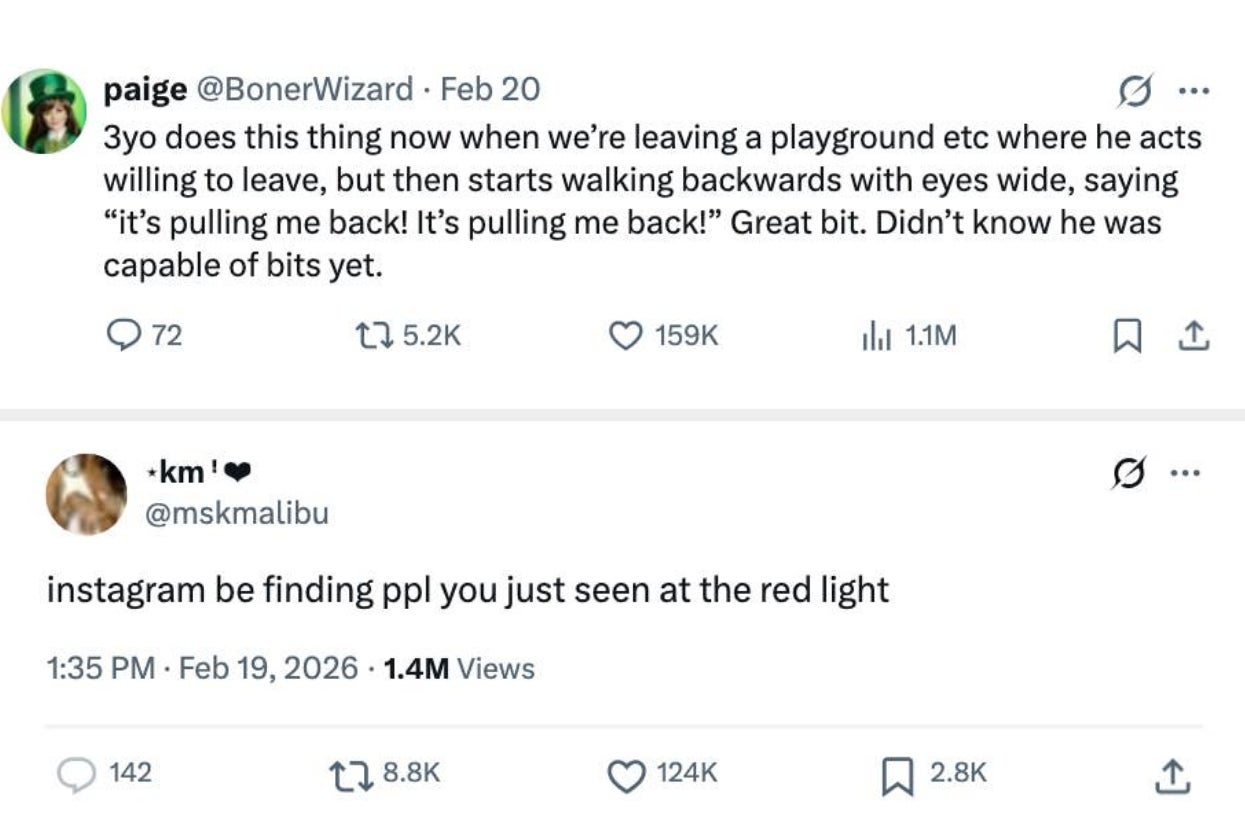The image size is (1245, 830).
Task: Like km's tweet with 124K likes
Action: click(627, 773)
